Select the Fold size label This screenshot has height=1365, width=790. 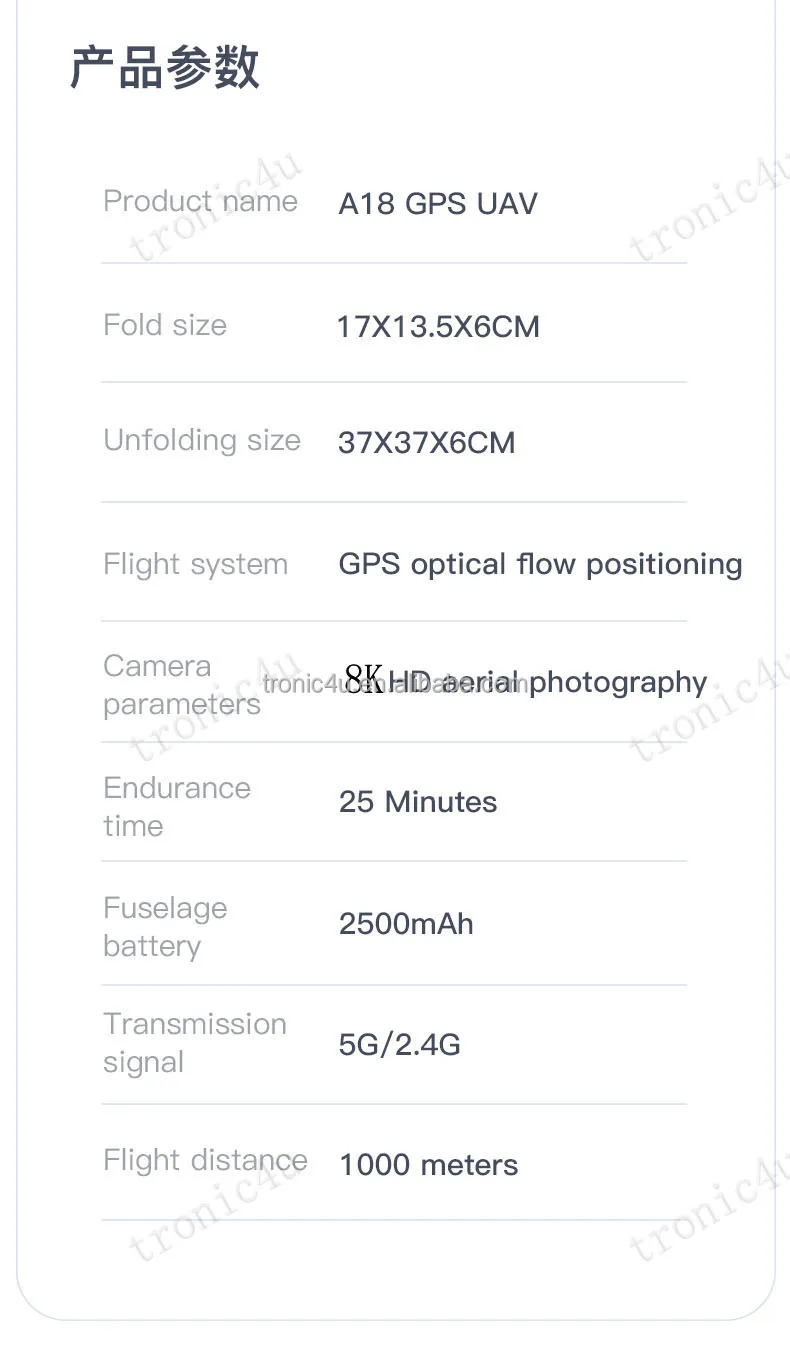165,325
